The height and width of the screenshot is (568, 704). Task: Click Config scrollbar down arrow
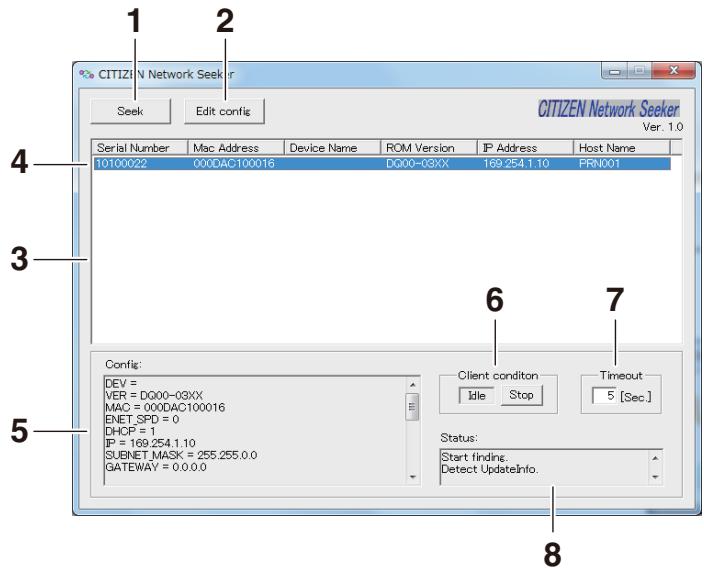pos(413,477)
